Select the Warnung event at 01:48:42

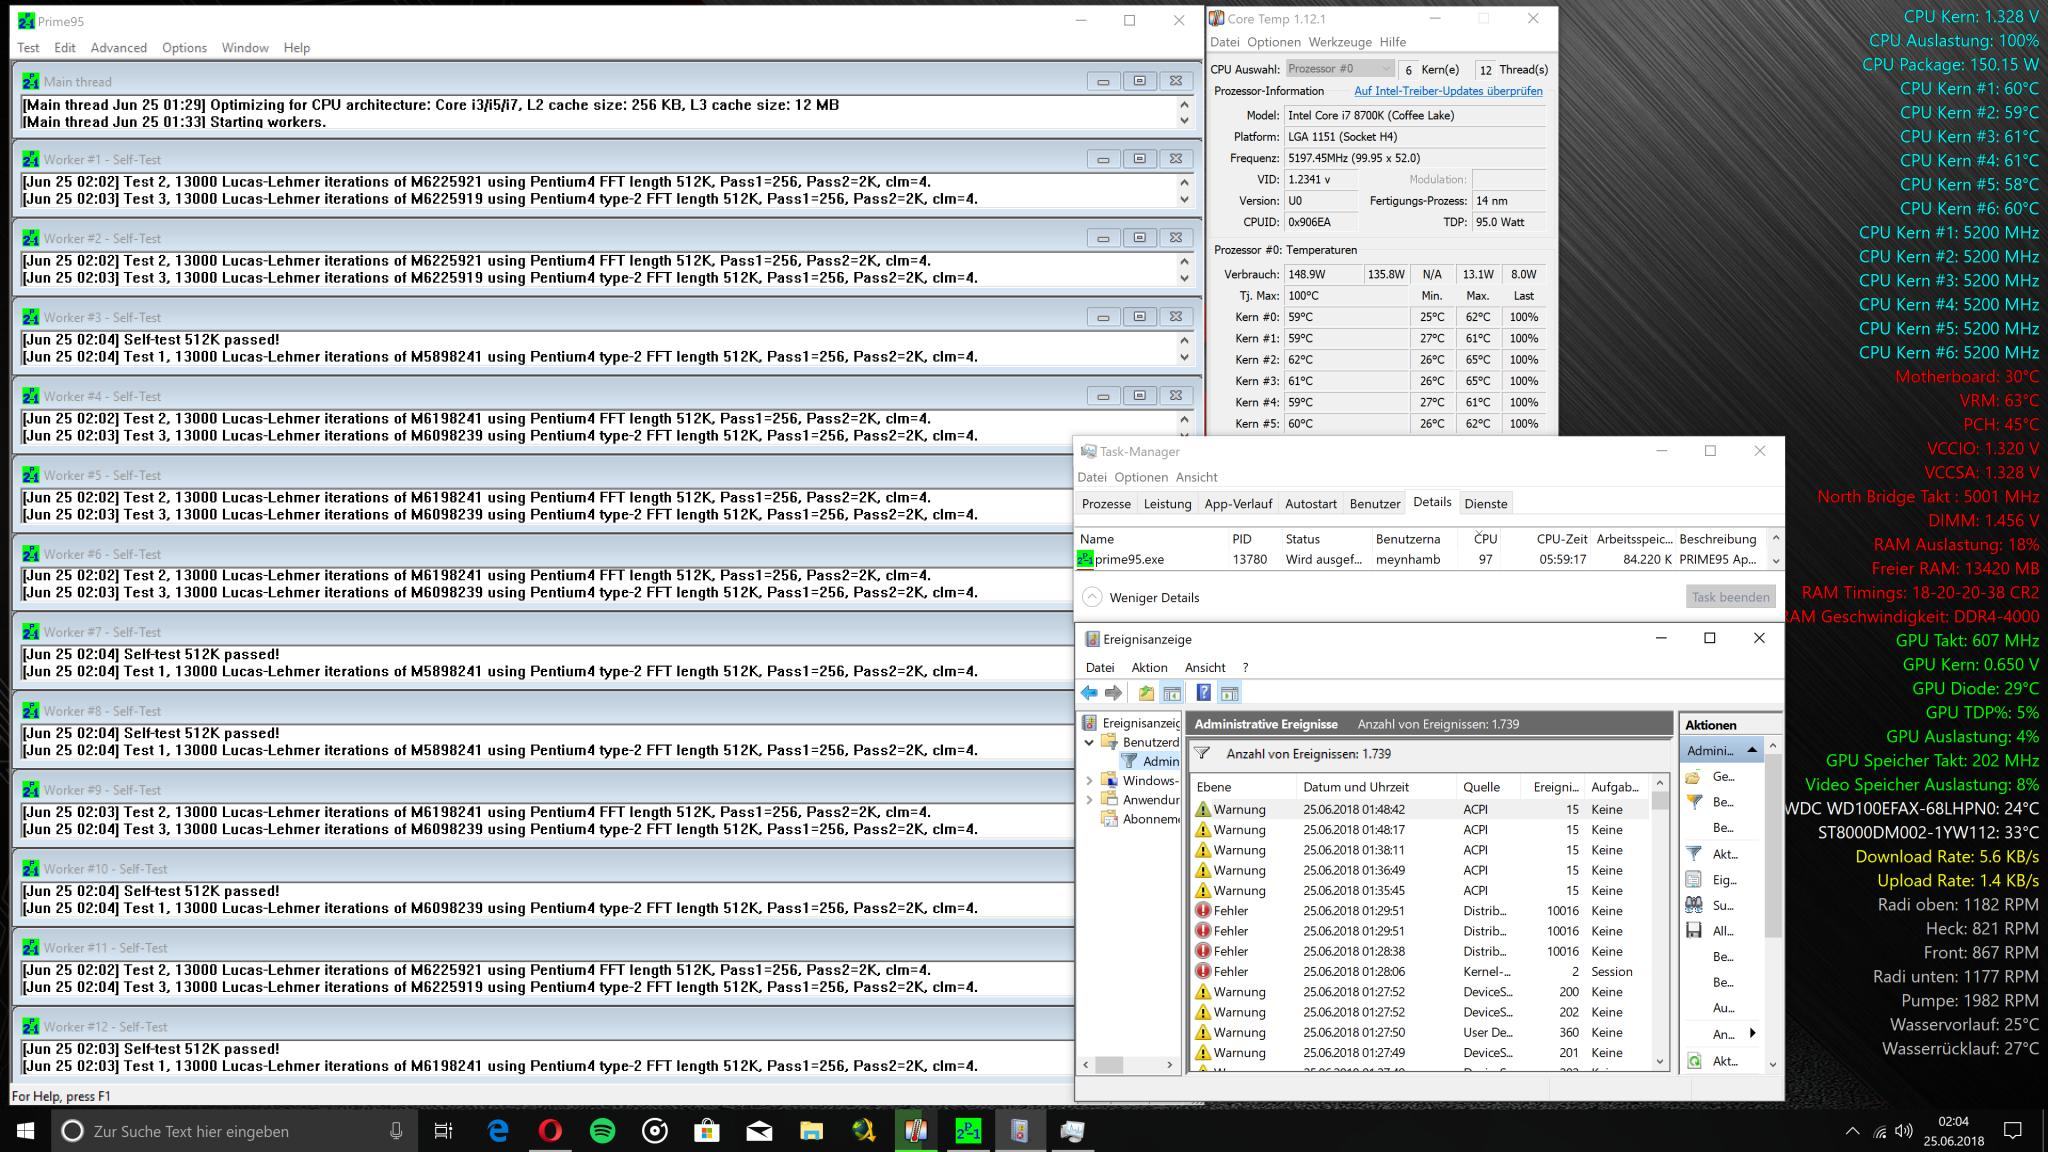1420,810
